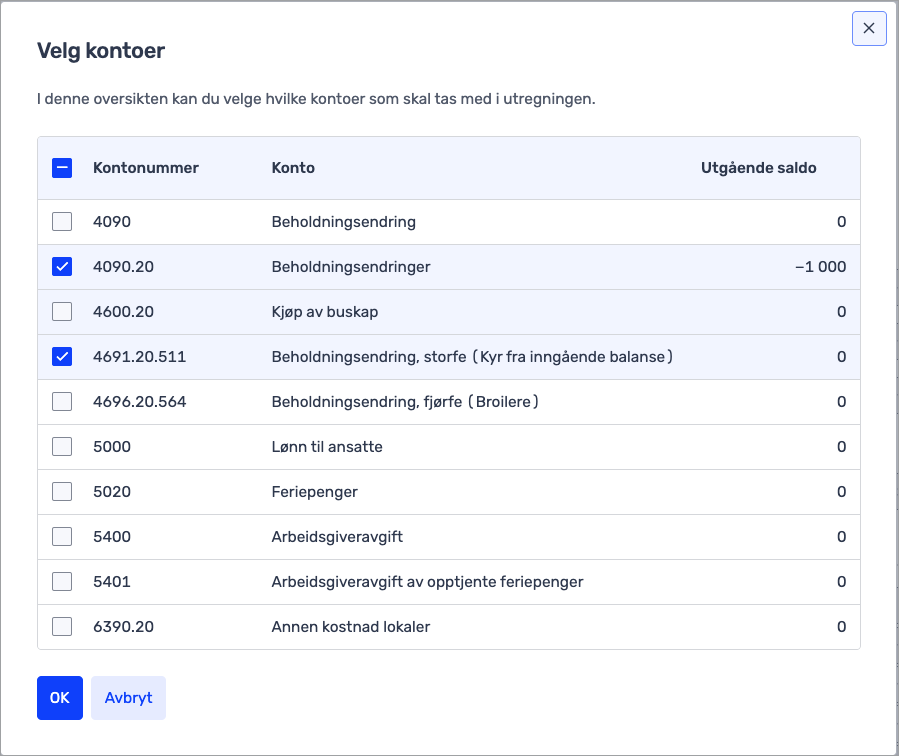
Task: Click the Konto column header
Action: click(x=293, y=168)
